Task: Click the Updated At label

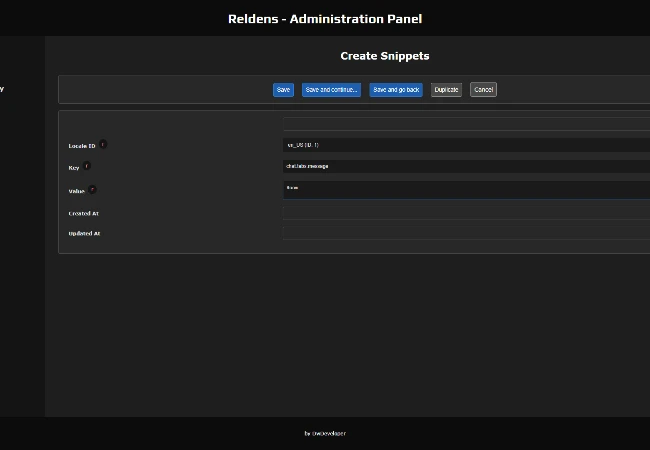Action: (84, 233)
